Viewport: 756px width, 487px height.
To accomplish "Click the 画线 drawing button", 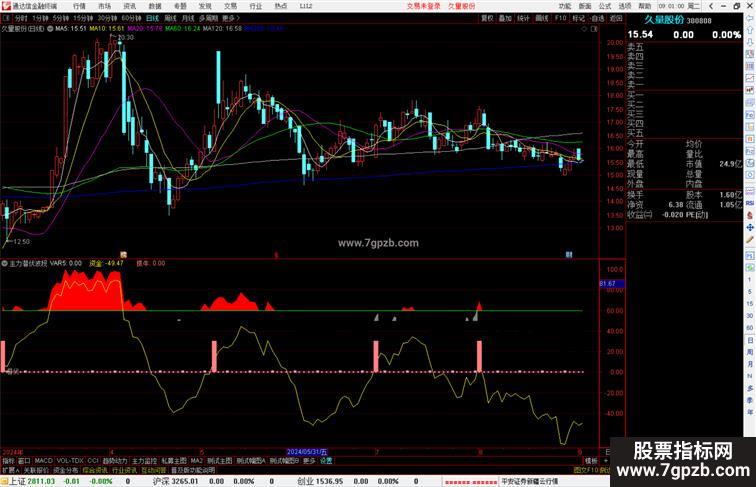I will [x=542, y=18].
